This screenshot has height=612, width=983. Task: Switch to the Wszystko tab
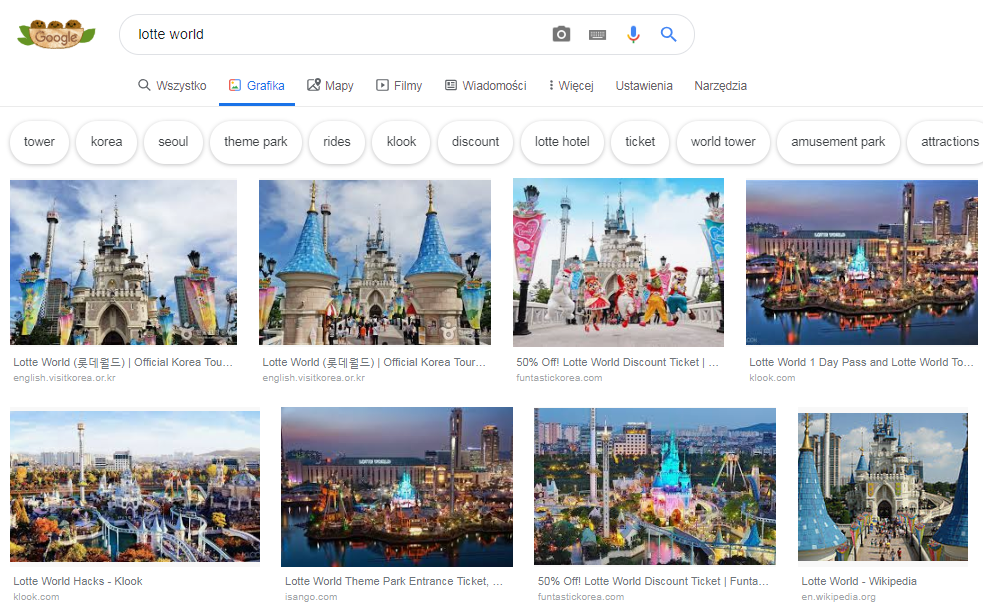172,85
